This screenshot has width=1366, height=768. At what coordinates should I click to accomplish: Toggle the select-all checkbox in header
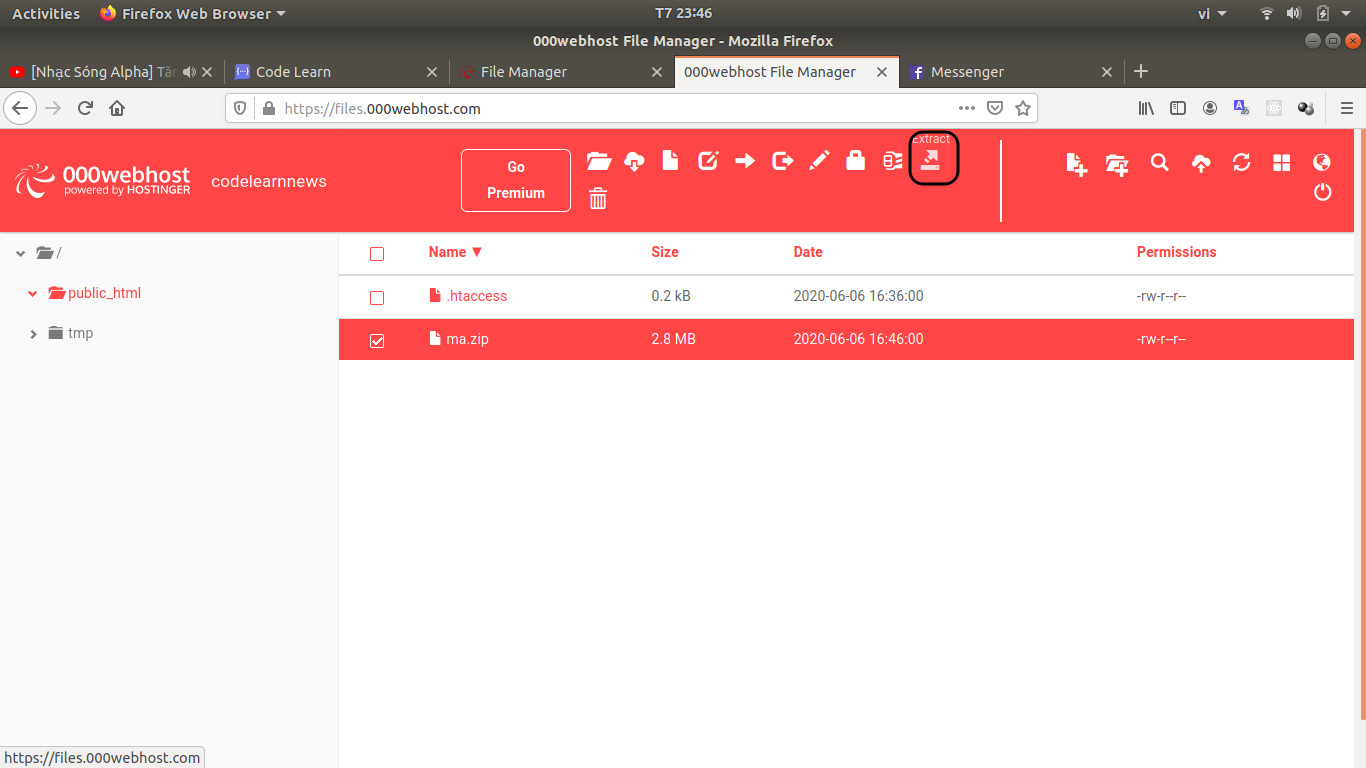pos(377,254)
